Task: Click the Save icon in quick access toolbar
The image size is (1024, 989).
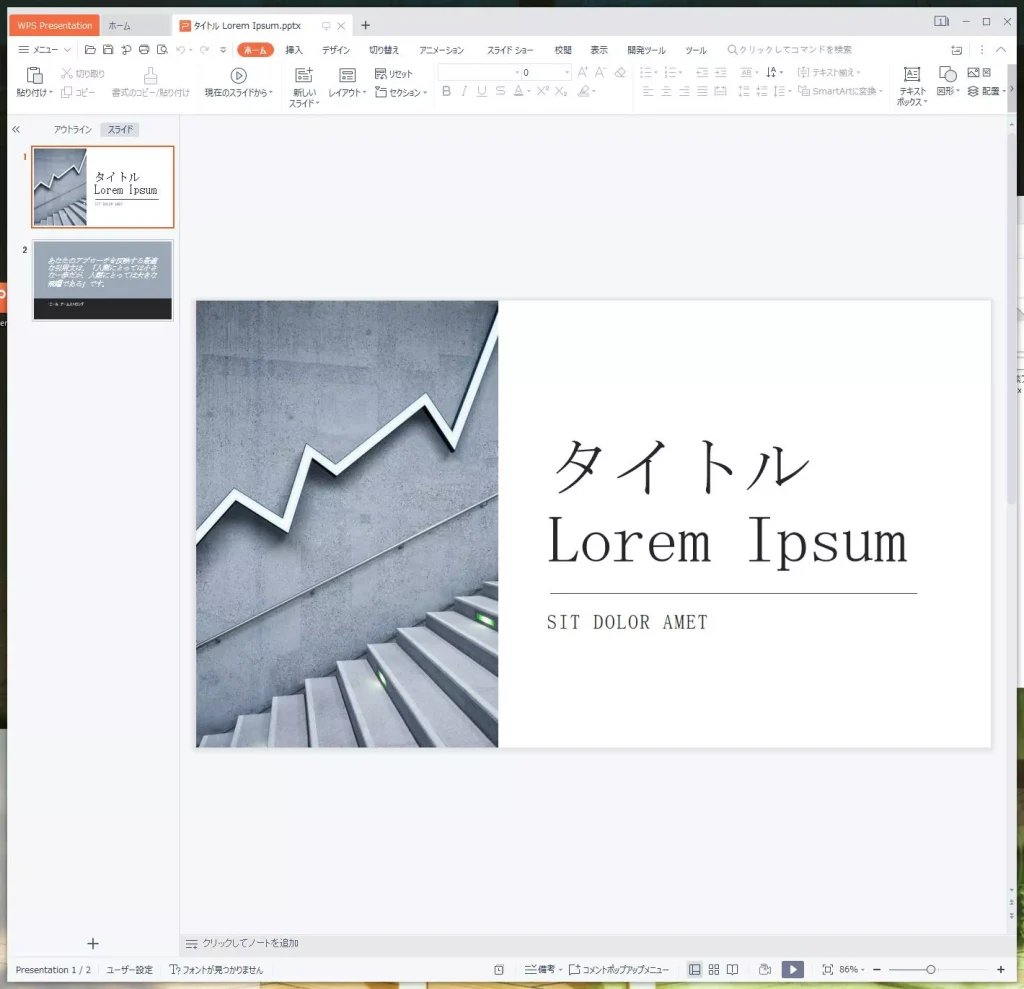Action: click(108, 50)
